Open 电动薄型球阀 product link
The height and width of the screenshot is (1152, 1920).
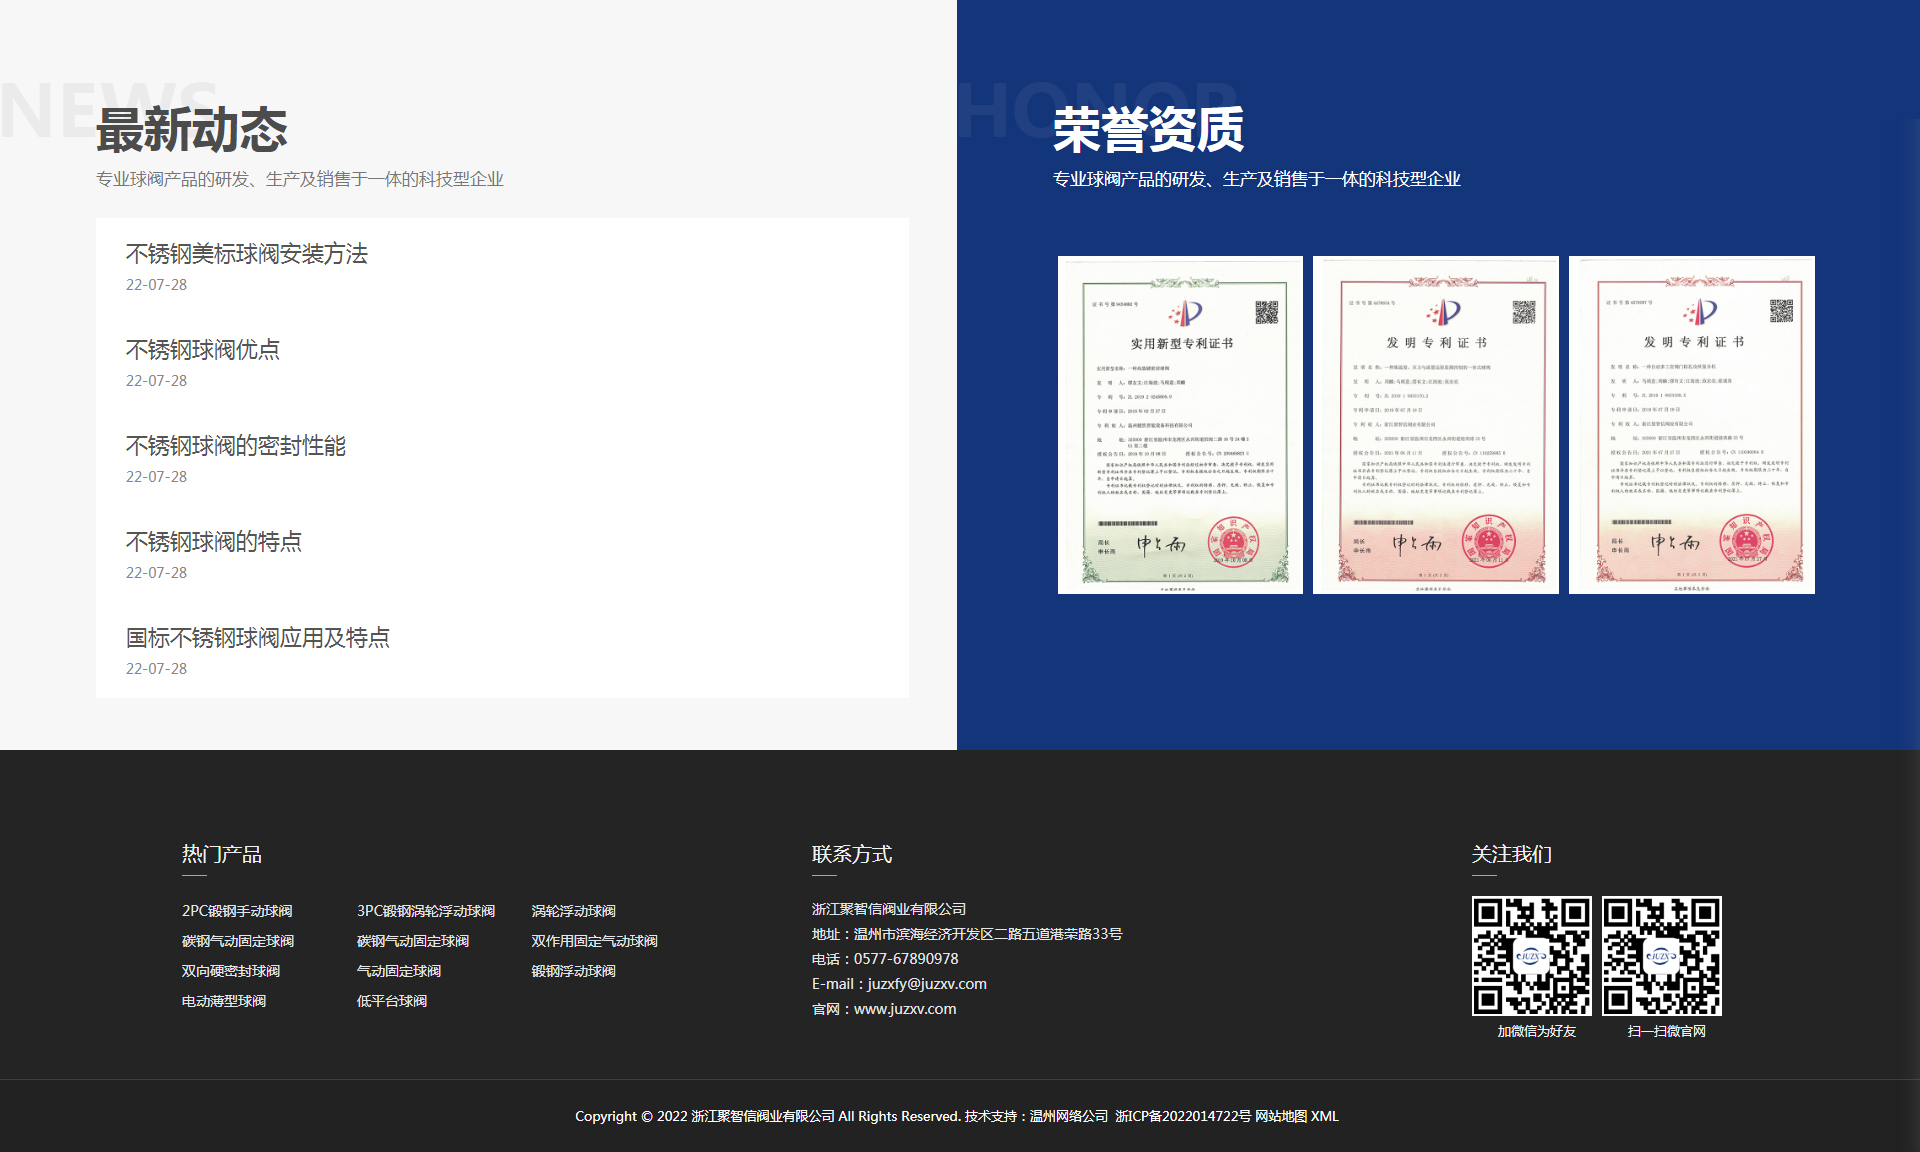223,1001
